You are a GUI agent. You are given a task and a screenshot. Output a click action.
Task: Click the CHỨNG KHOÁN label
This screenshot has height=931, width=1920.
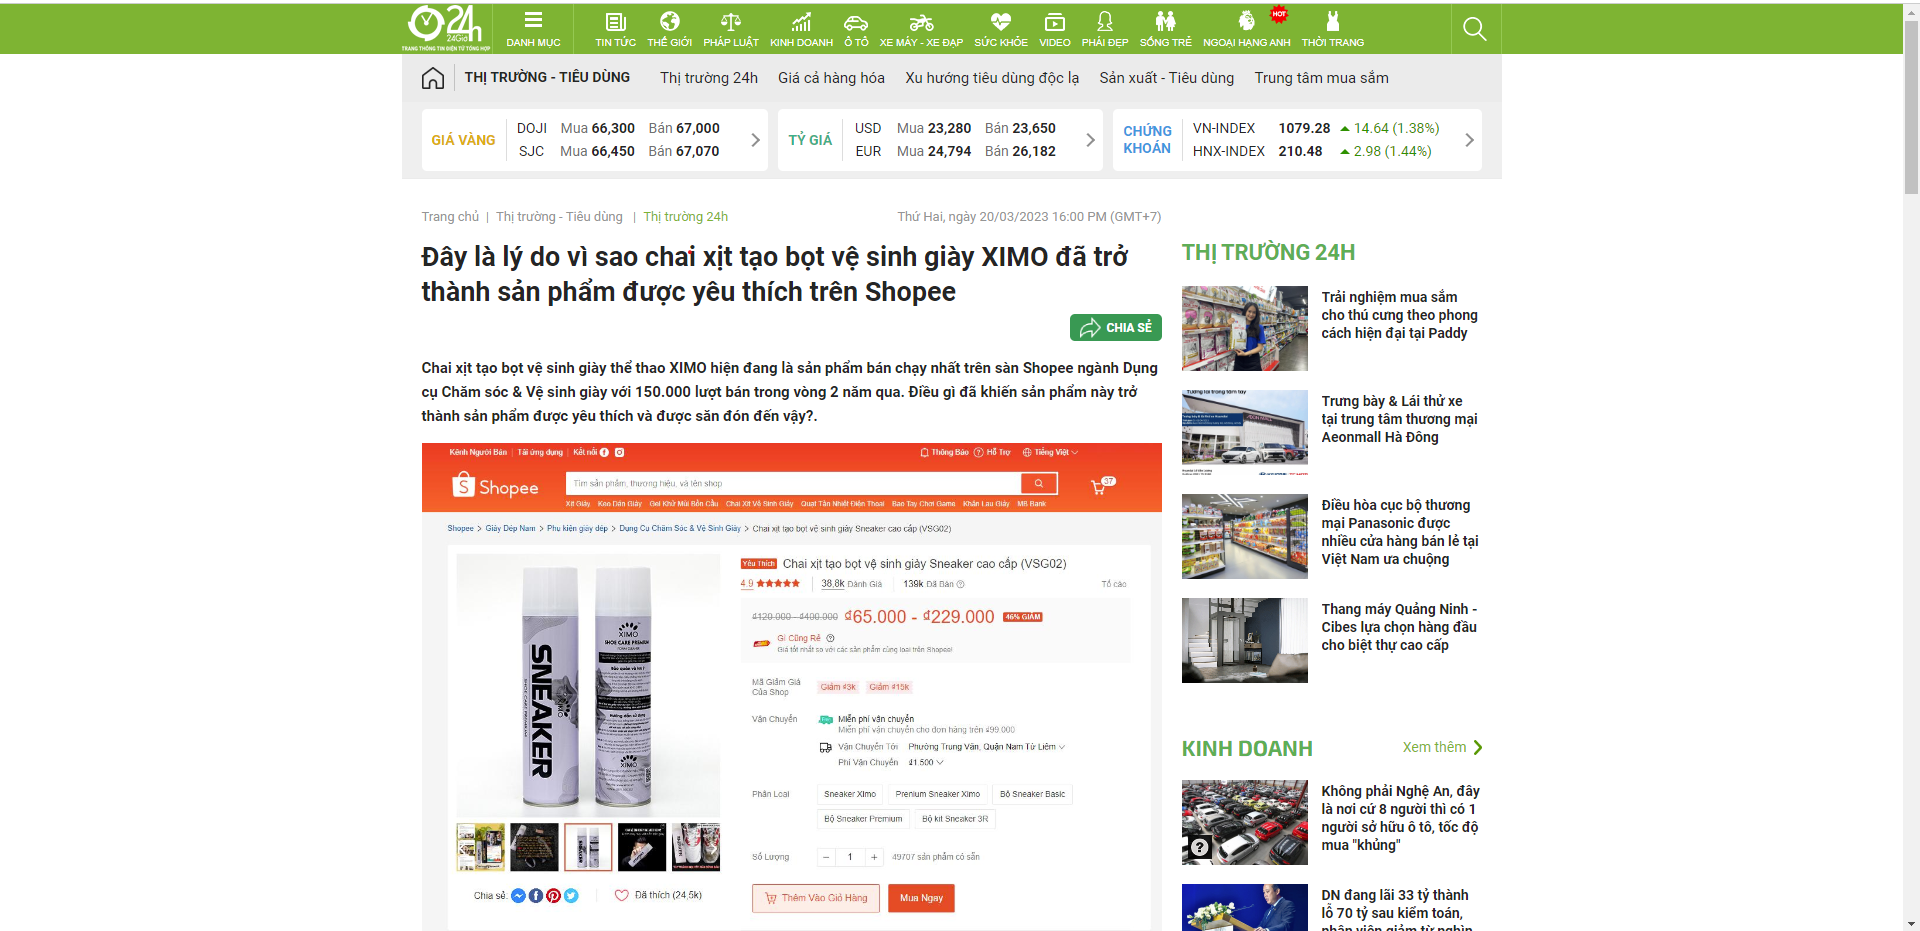(1147, 140)
